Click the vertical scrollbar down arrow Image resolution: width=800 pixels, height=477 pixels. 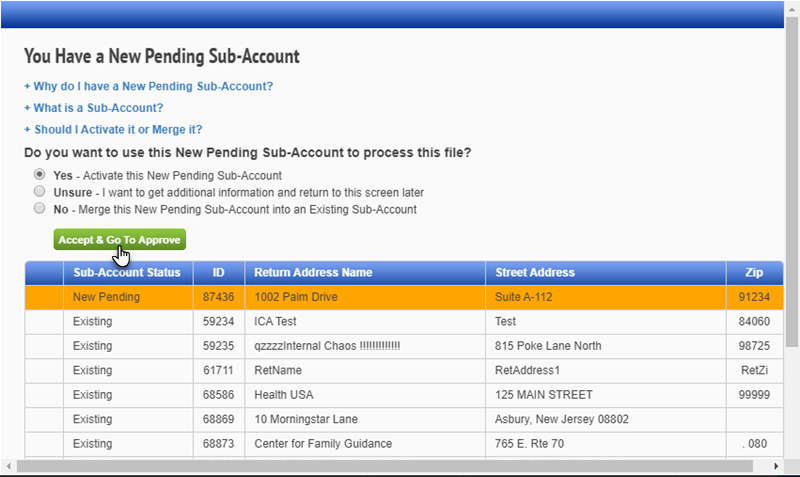tap(791, 450)
